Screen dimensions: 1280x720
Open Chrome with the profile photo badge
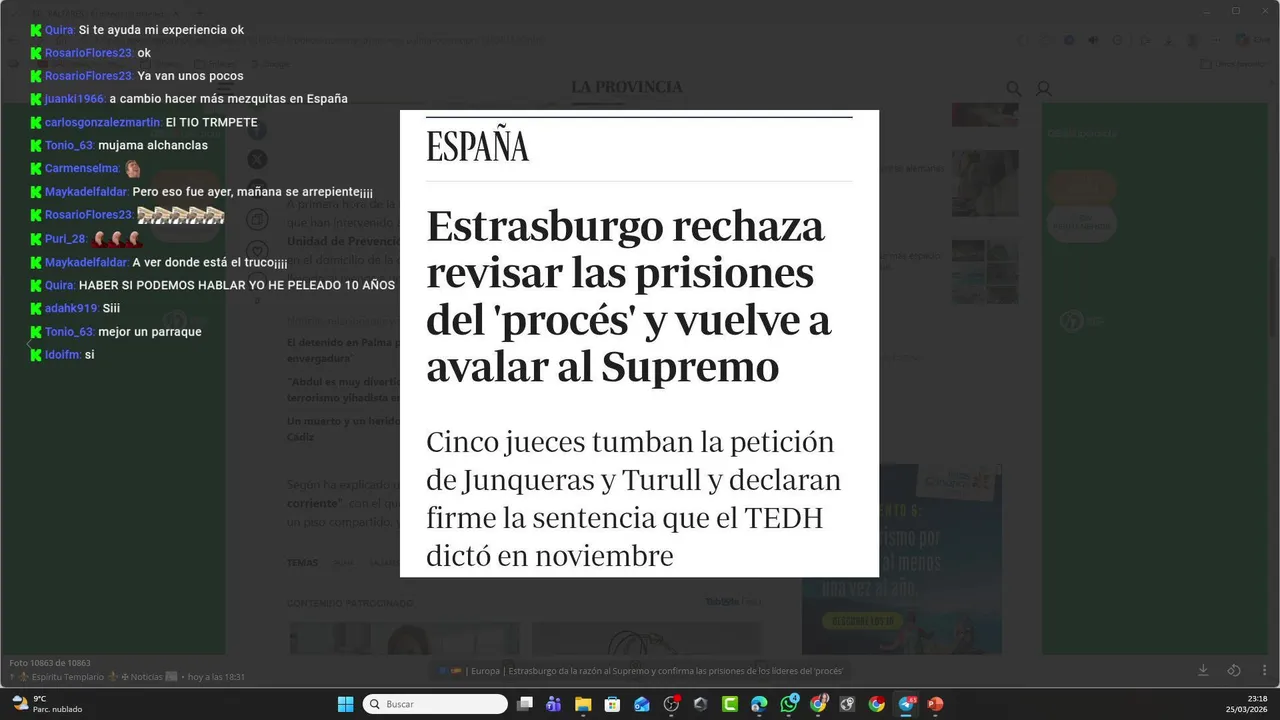[818, 704]
